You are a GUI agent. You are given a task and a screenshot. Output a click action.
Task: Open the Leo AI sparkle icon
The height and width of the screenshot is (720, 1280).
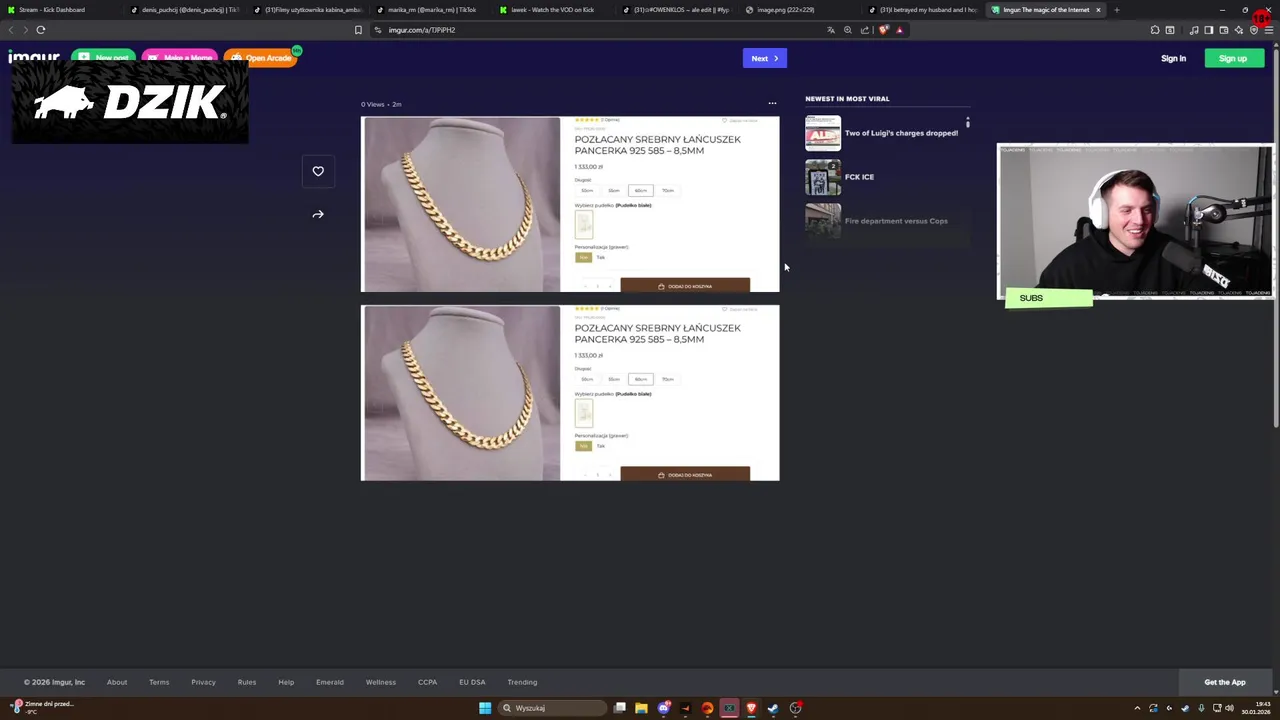tap(1239, 30)
